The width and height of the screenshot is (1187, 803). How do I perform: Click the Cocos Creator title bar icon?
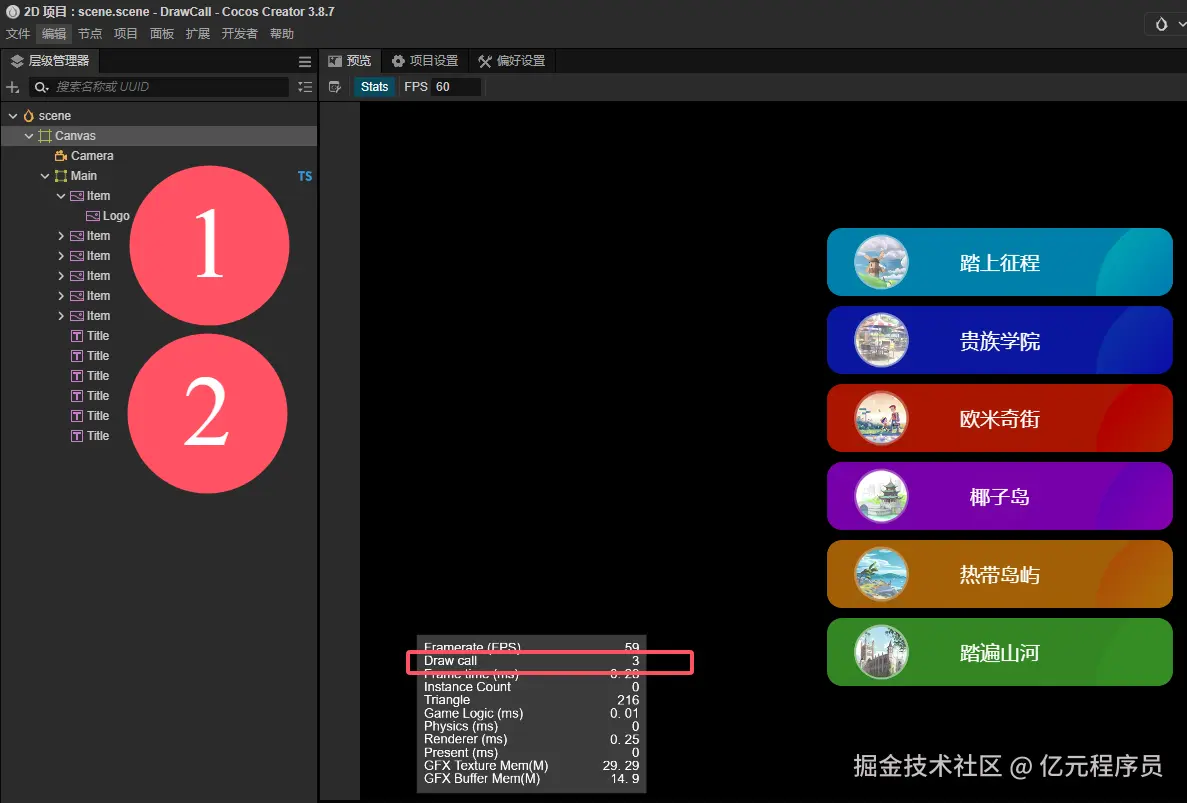(x=12, y=12)
